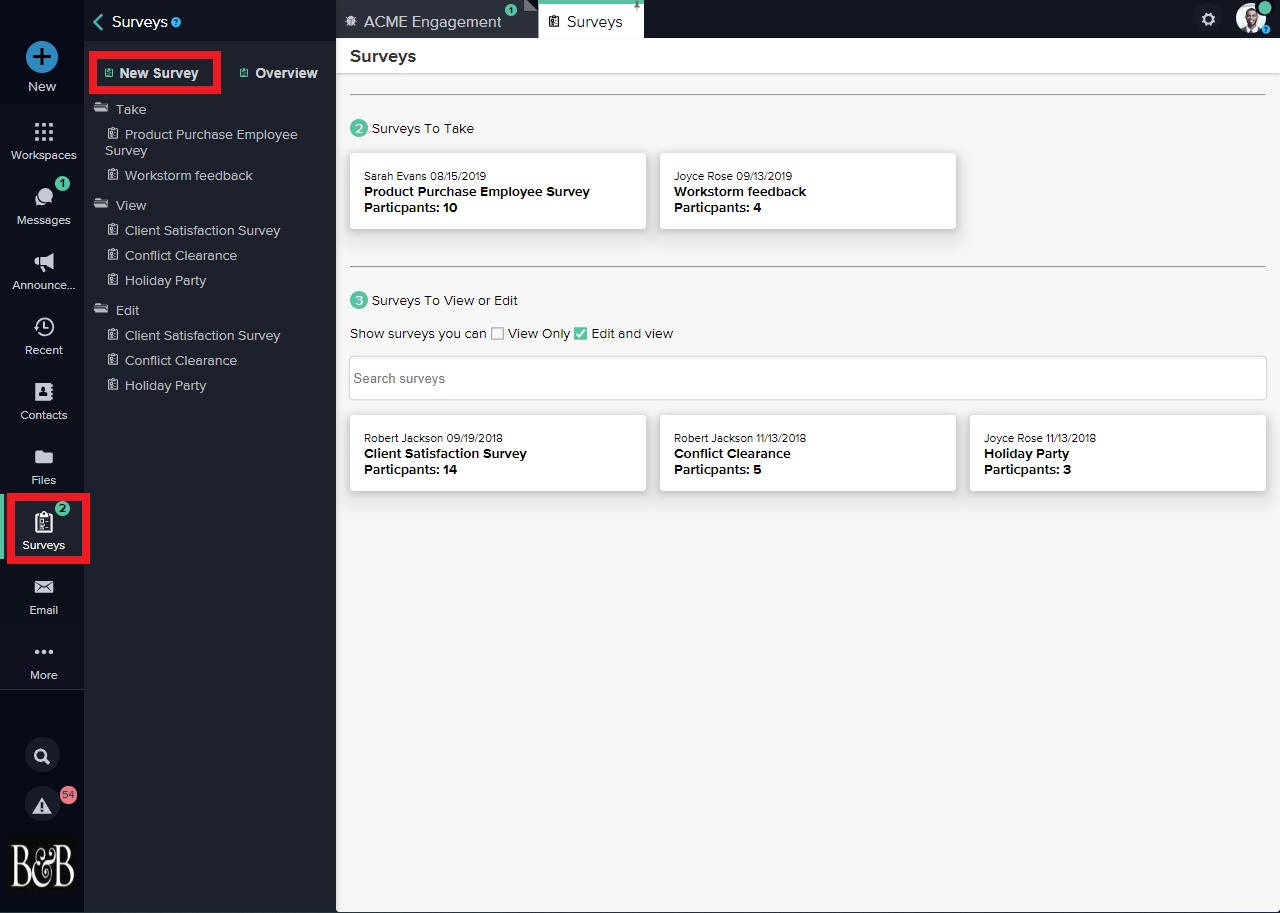Screen dimensions: 1280x913
Task: Collapse the View folder label
Action: (131, 205)
